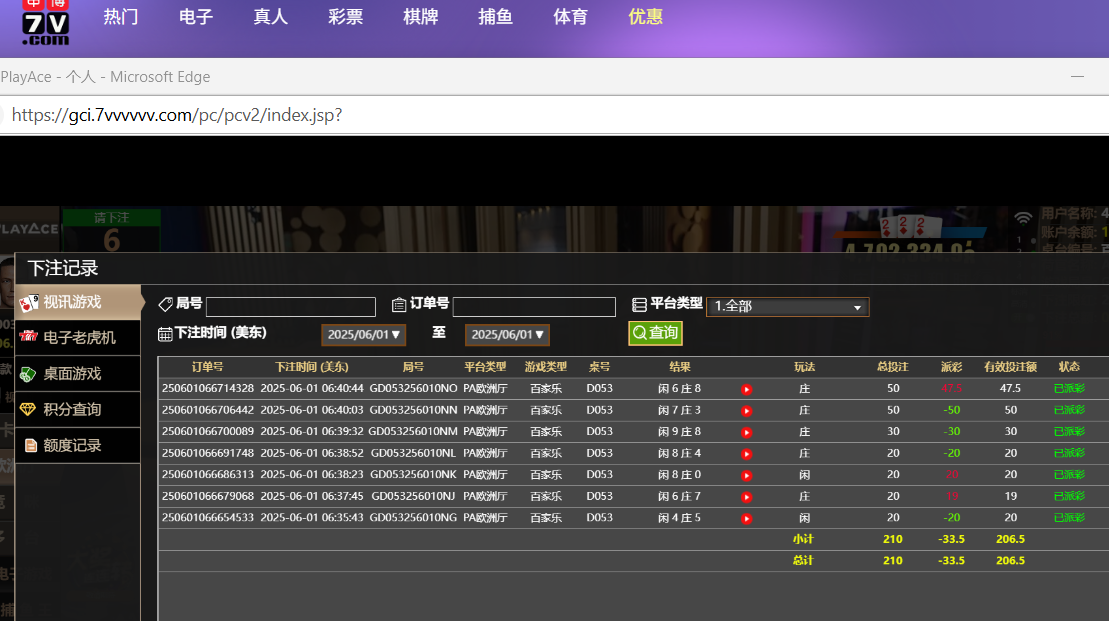Screen dimensions: 1109x621
Task: Click the clipboard icon beside 订单号
Action: [x=399, y=305]
